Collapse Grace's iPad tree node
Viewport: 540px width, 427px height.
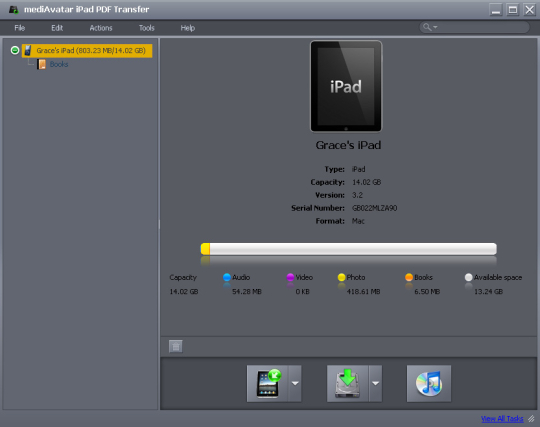click(x=15, y=50)
